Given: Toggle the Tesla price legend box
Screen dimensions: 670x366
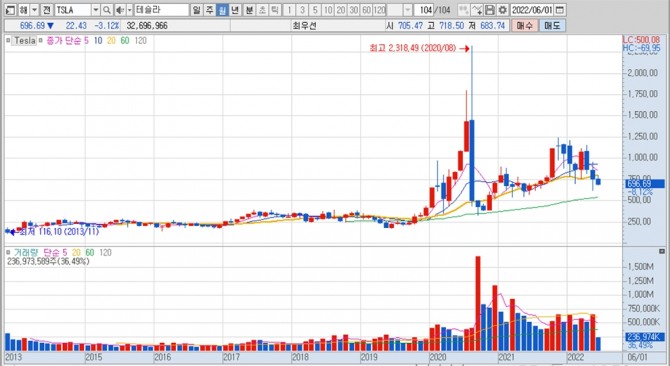Looking at the screenshot, I should coord(24,41).
